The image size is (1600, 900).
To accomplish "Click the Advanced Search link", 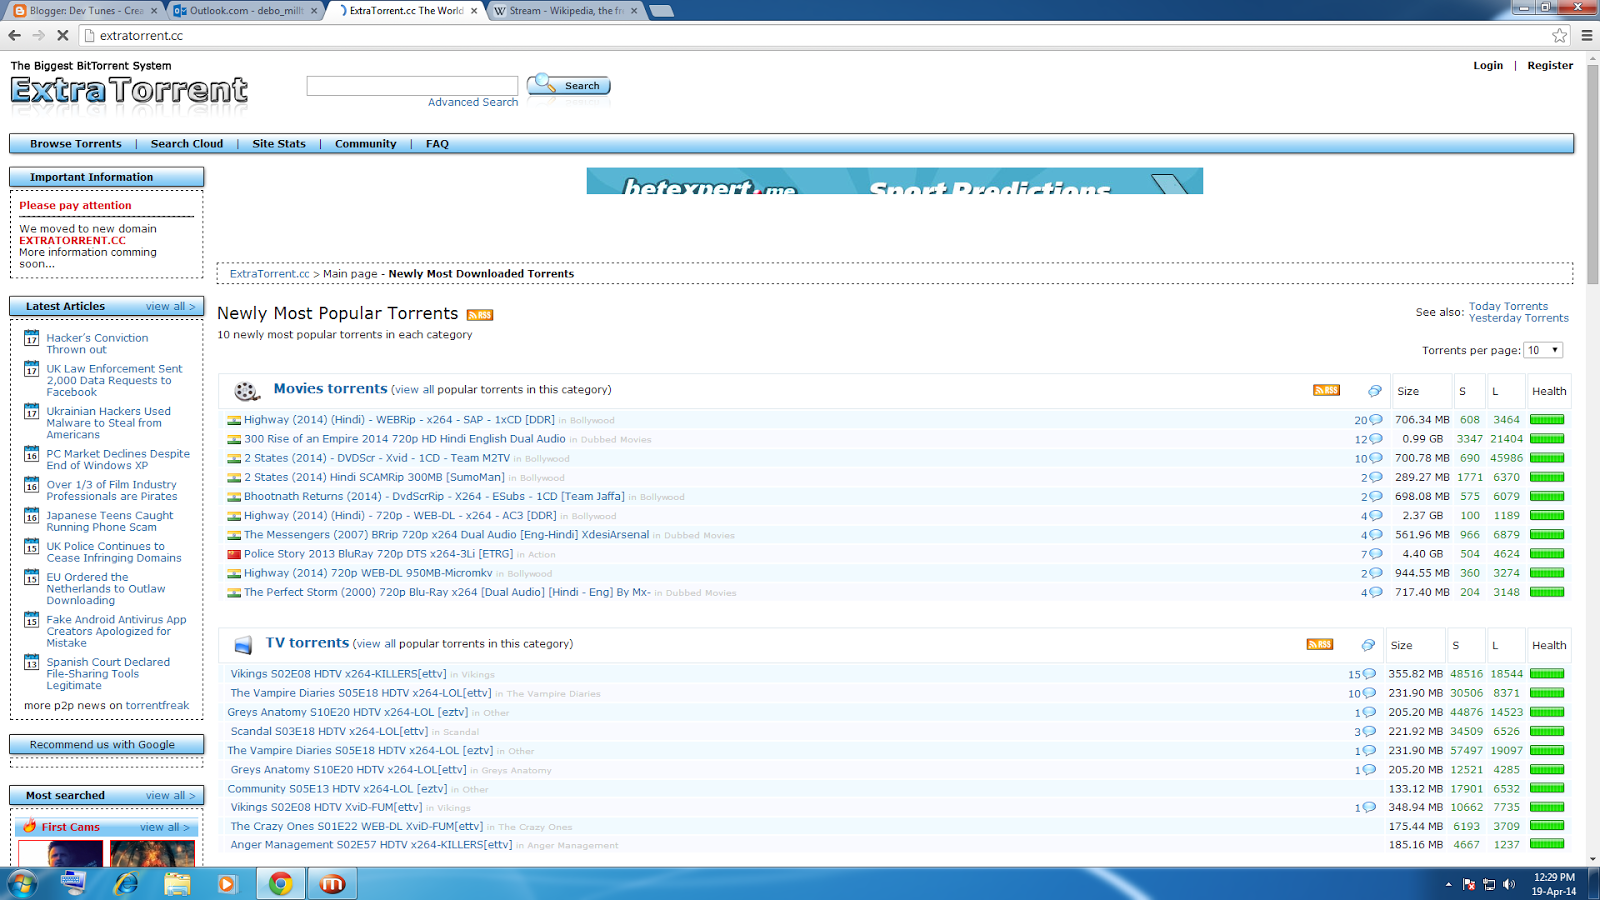I will [473, 102].
